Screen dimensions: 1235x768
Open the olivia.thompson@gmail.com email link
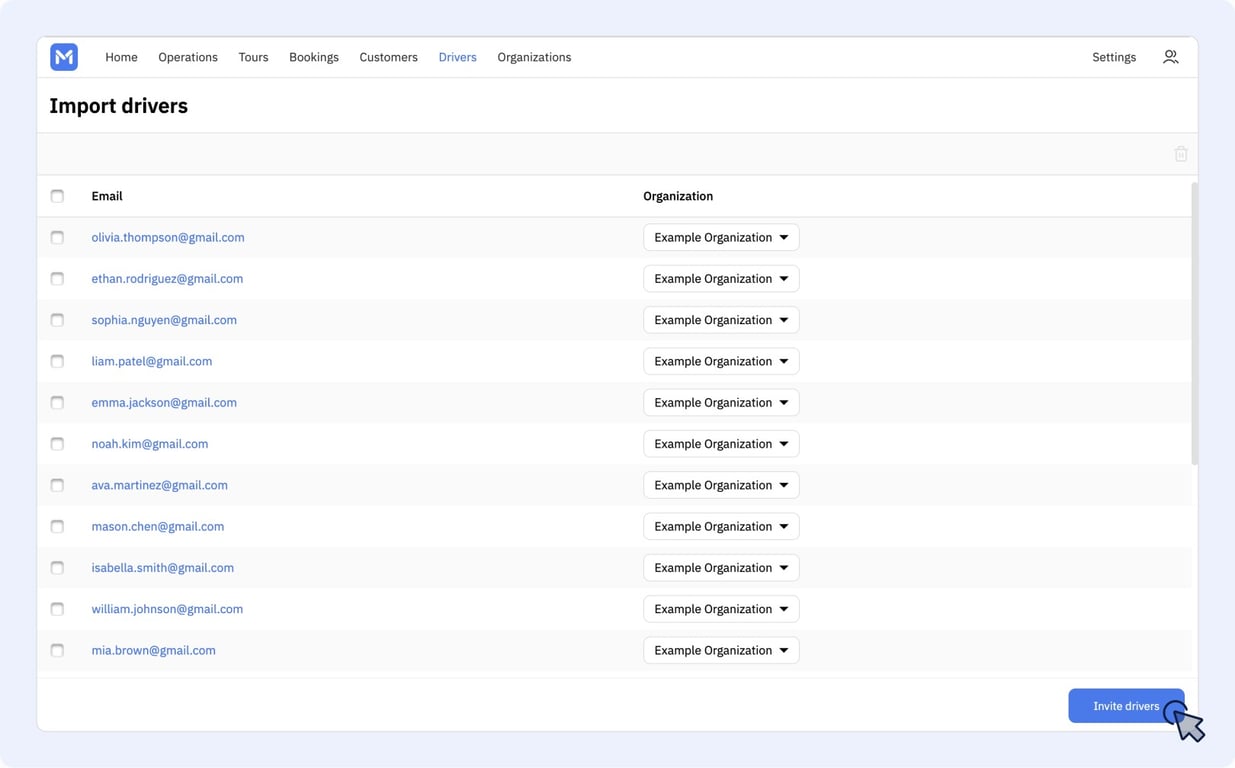coord(168,237)
